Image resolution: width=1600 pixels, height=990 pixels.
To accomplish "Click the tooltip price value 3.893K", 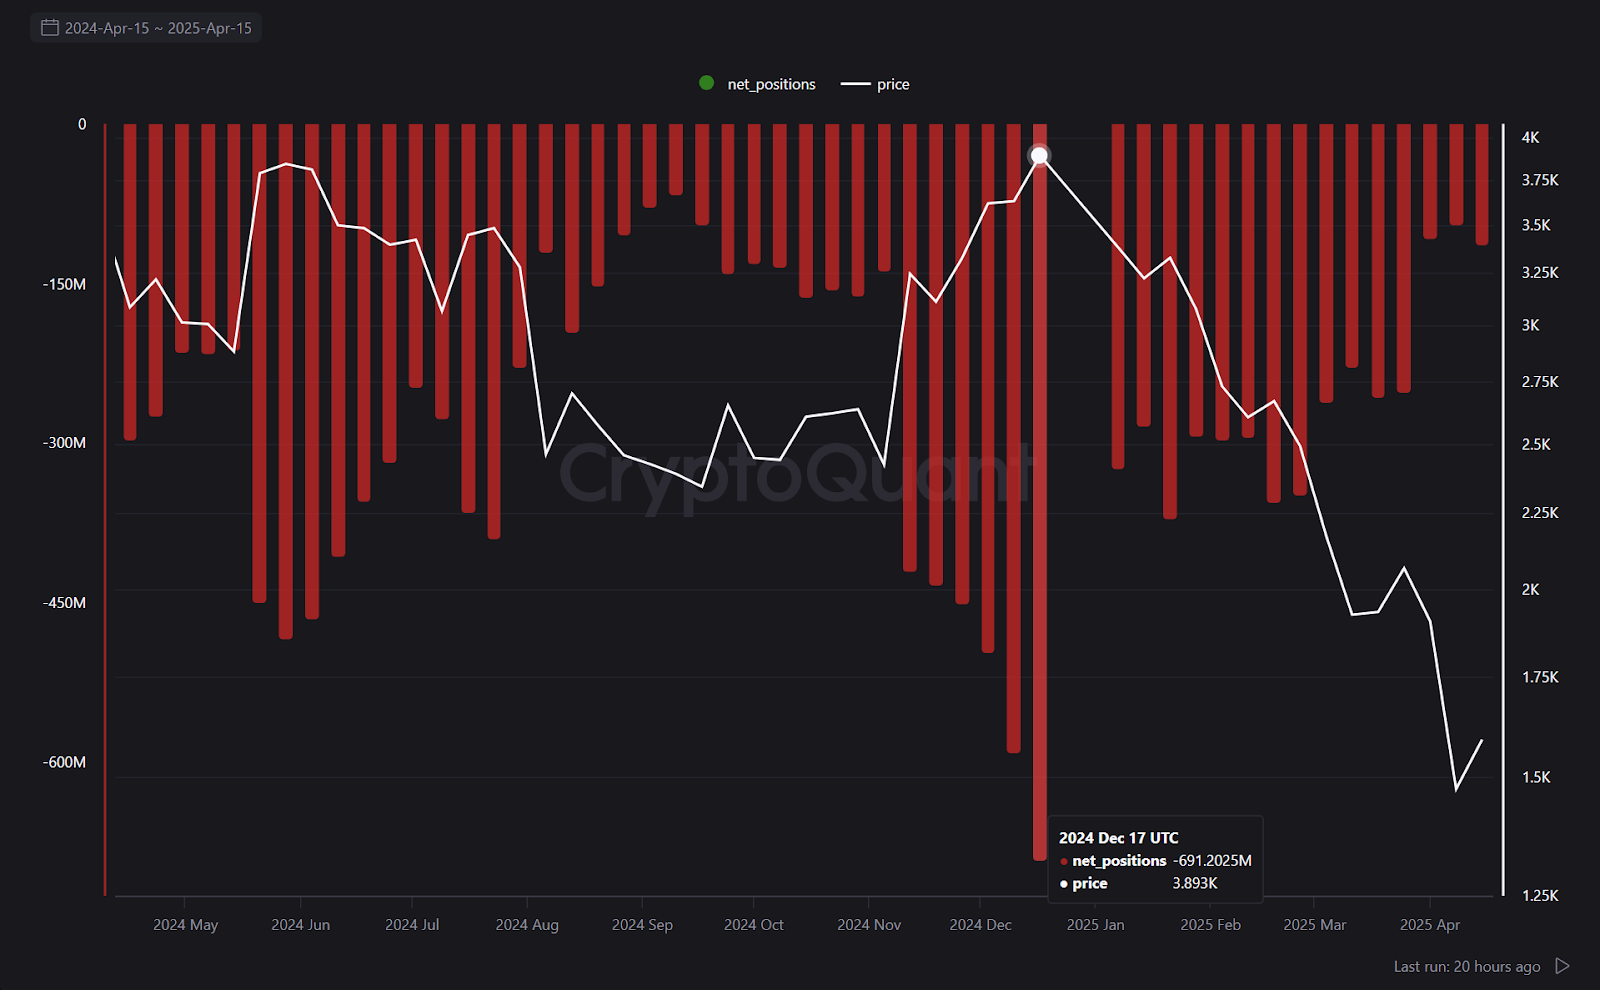I will coord(1195,883).
